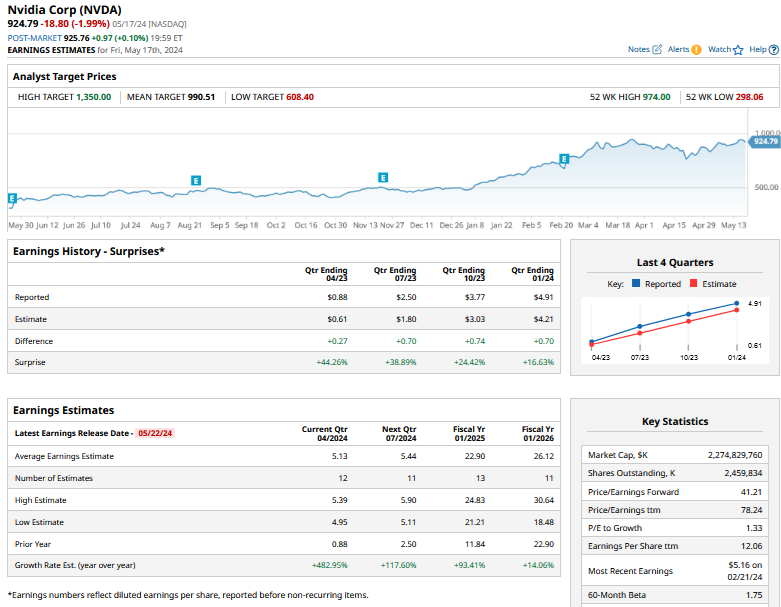
Task: Click the Watch link
Action: [720, 49]
